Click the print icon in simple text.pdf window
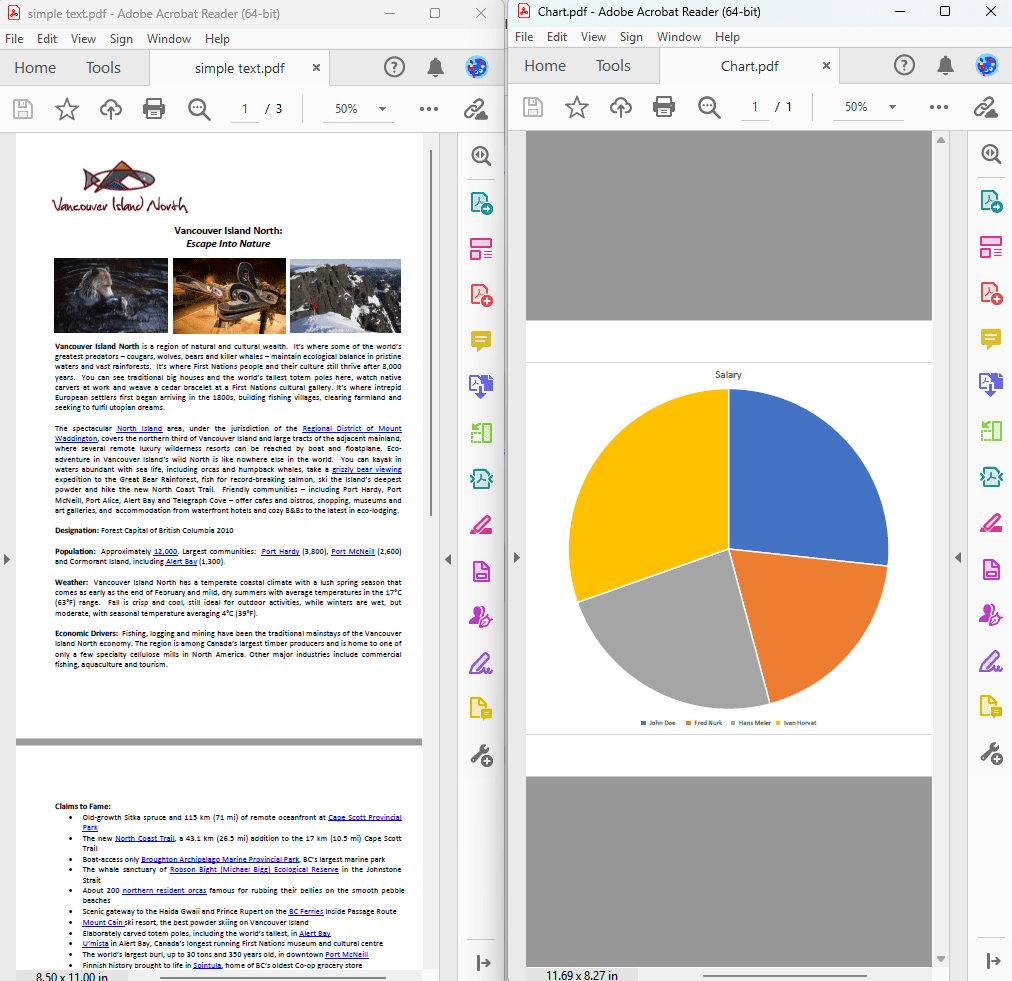 [x=153, y=108]
